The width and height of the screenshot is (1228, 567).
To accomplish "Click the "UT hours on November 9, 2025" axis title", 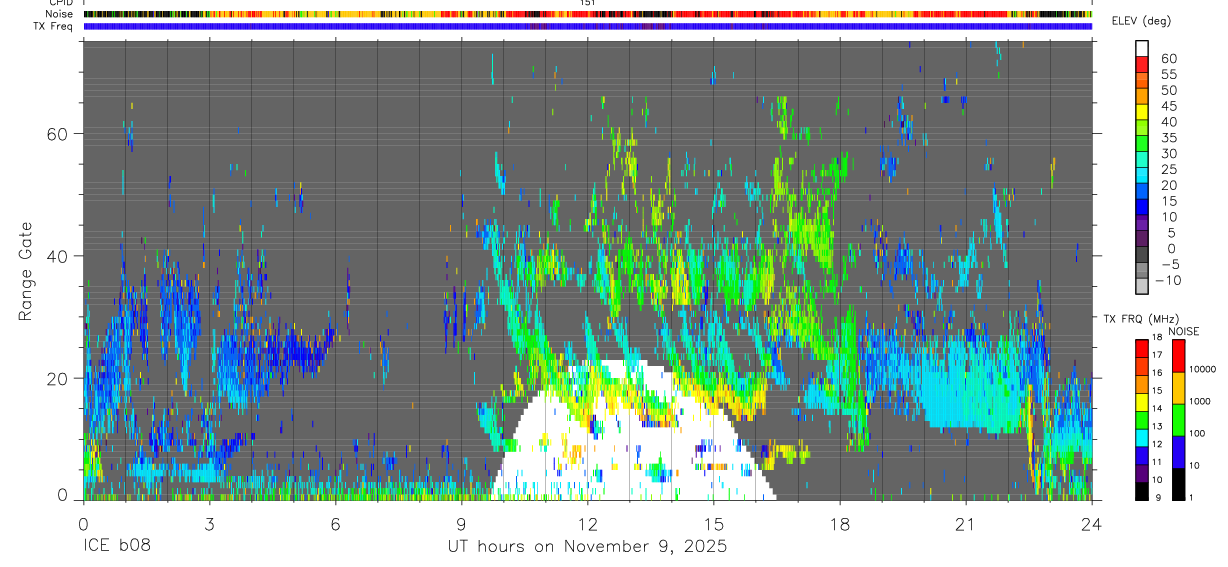I will 587,547.
